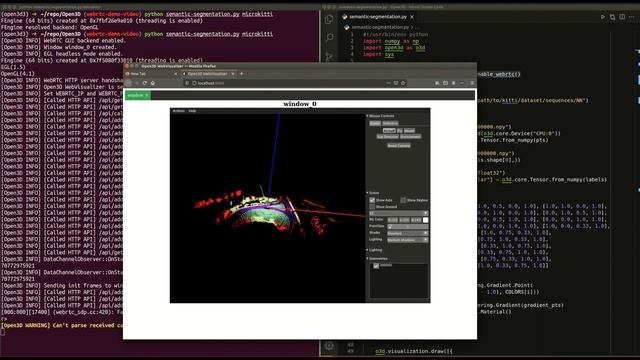The height and width of the screenshot is (360, 640).
Task: Open the gear Manage icon in VS Code
Action: point(329,346)
